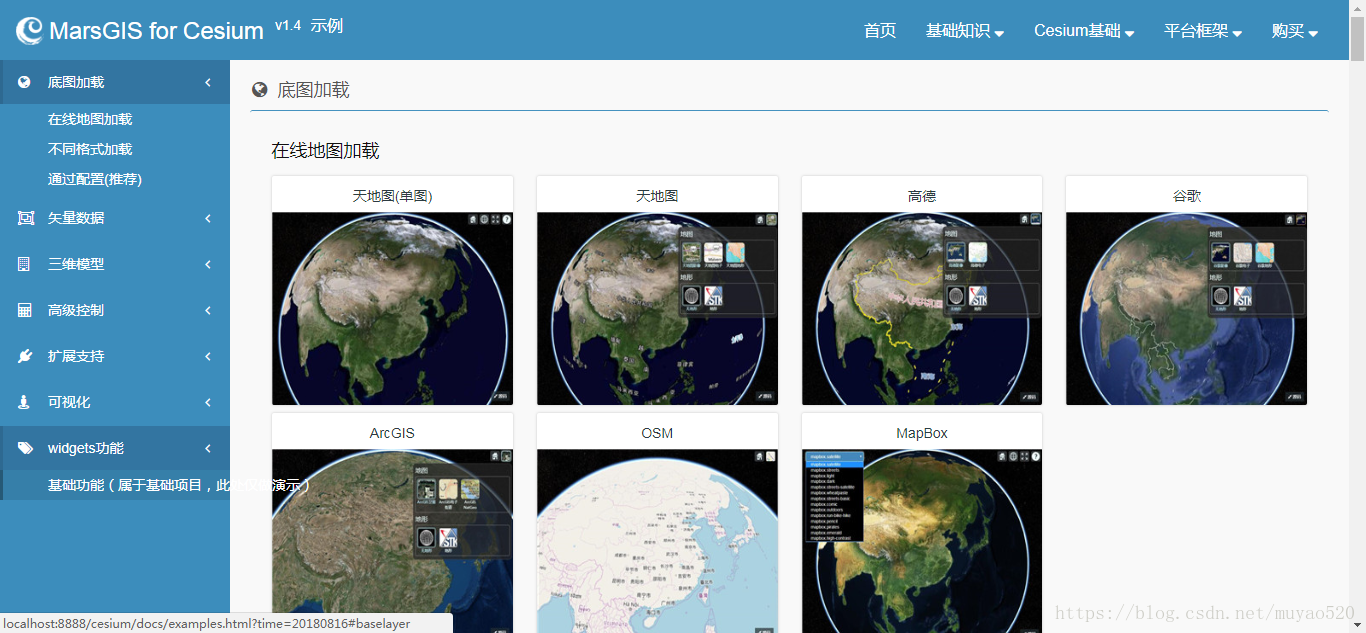Screen dimensions: 1366x633
Task: Open the 购买 dropdown menu
Action: (x=1295, y=31)
